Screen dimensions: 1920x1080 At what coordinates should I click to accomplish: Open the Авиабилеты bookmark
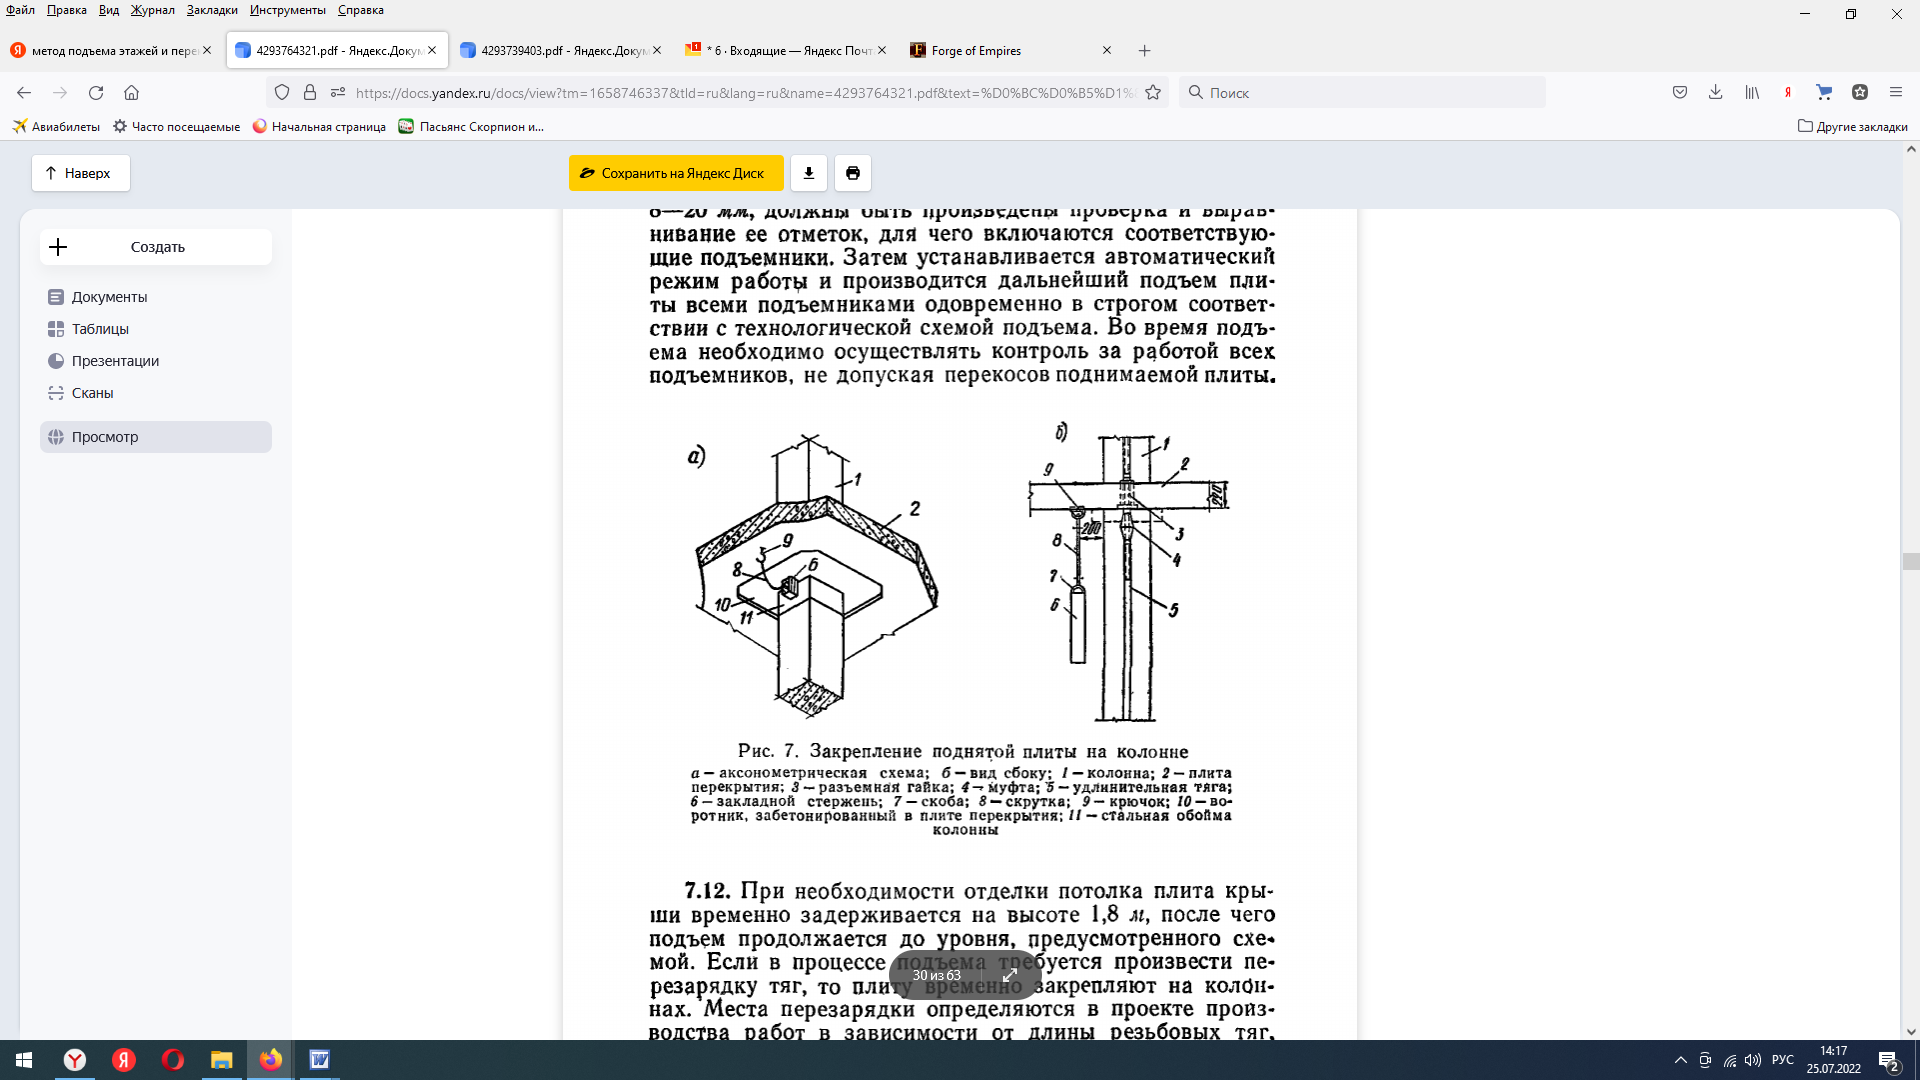pyautogui.click(x=56, y=126)
